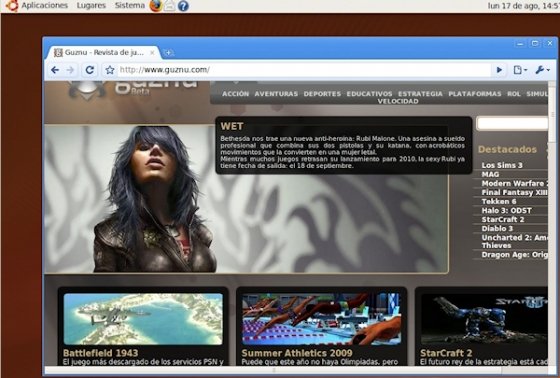Open Dragon Age in Destacados
The image size is (560, 378).
(515, 255)
